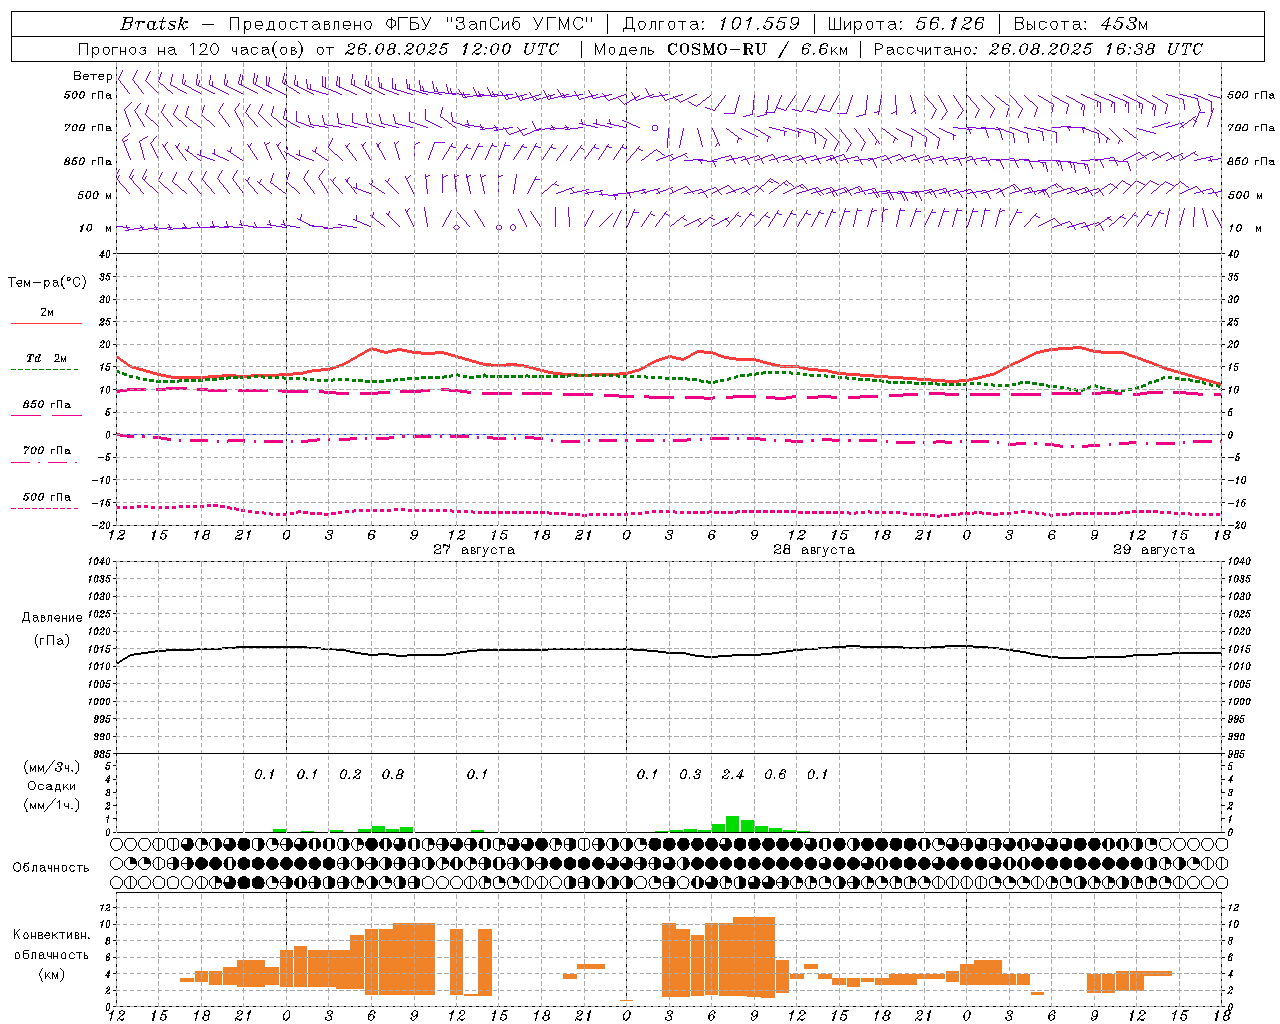Click the (мм/1ч.) hourly precipitation unit label
Viewport: 1280px width, 1024px height.
point(52,805)
